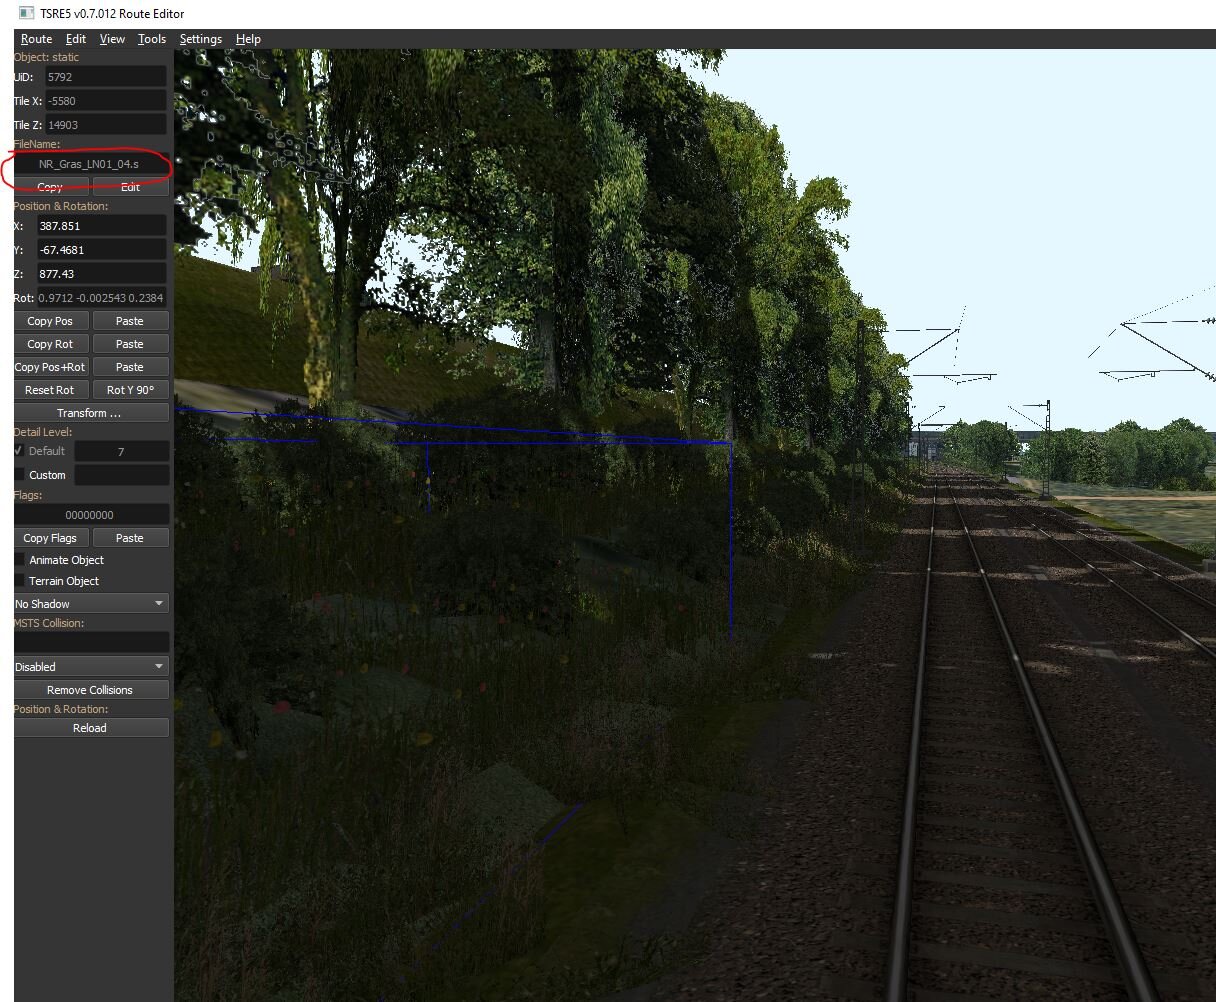
Task: Click the Rot value field
Action: [x=101, y=298]
